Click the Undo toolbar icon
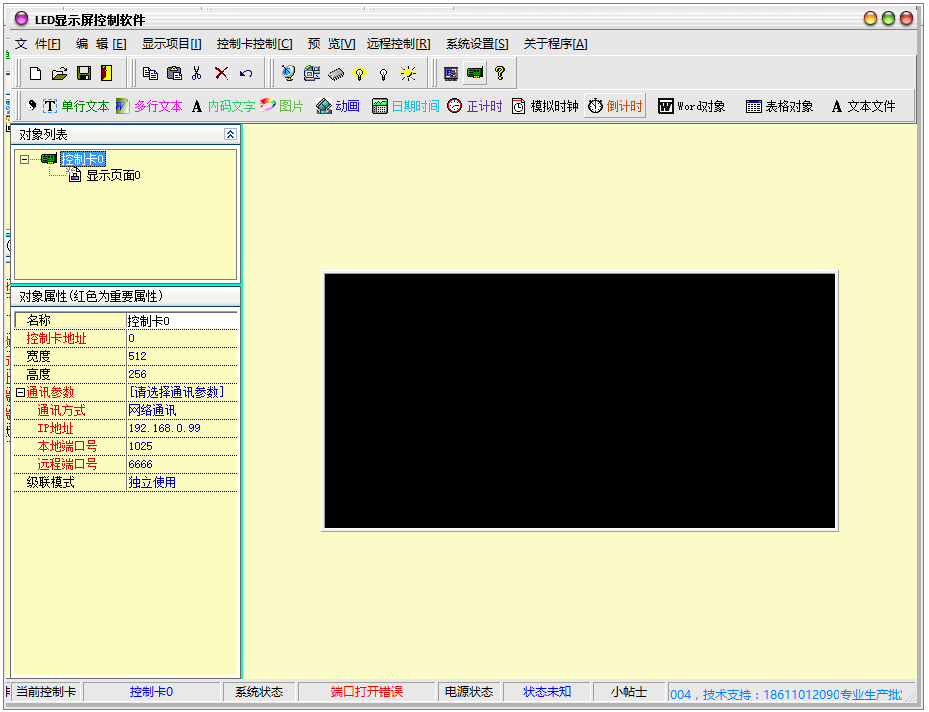 point(244,72)
